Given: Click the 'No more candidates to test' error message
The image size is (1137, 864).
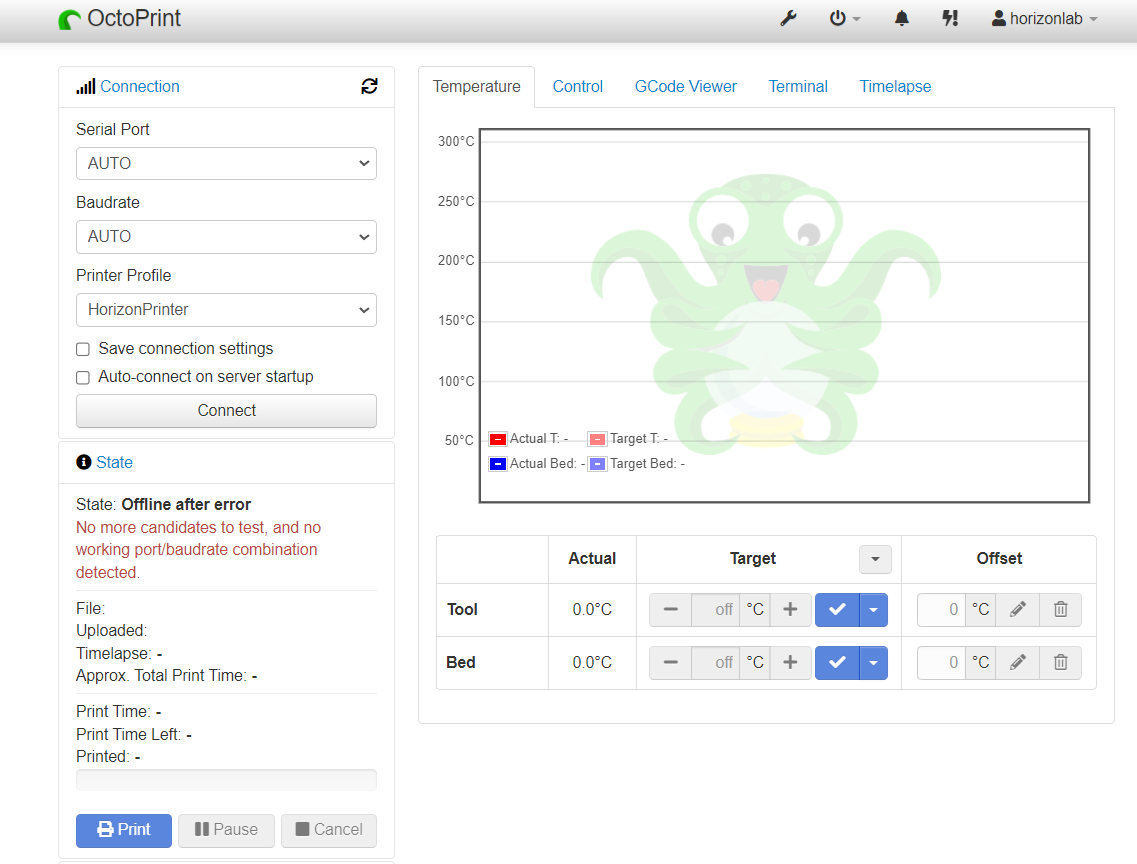Looking at the screenshot, I should point(198,549).
